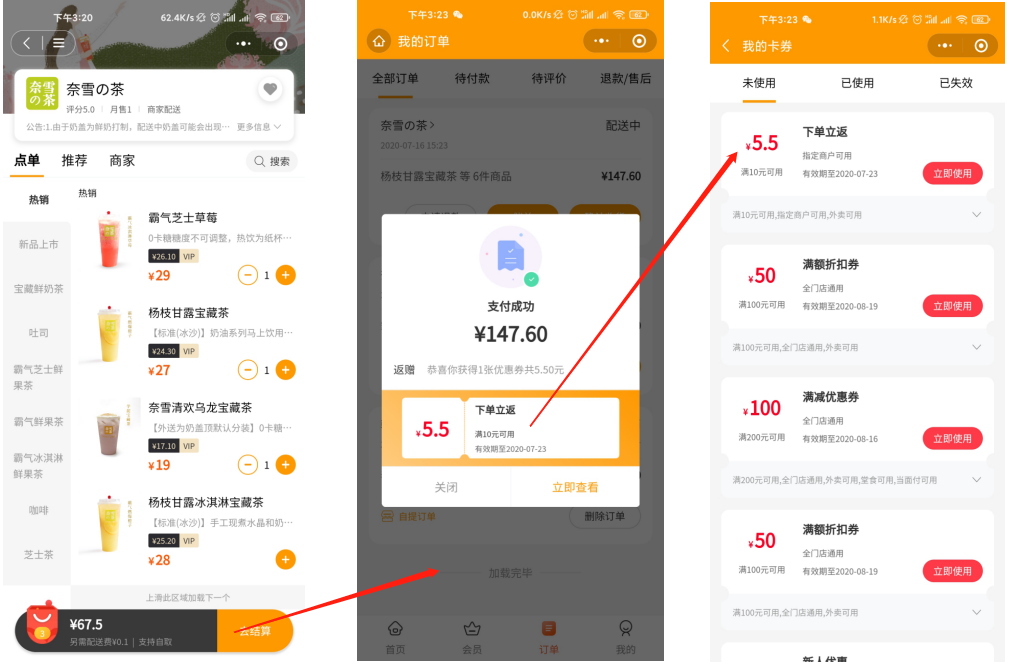Viewport: 1012px width, 672px height.
Task: Open the shopping bag cart icon
Action: point(42,622)
